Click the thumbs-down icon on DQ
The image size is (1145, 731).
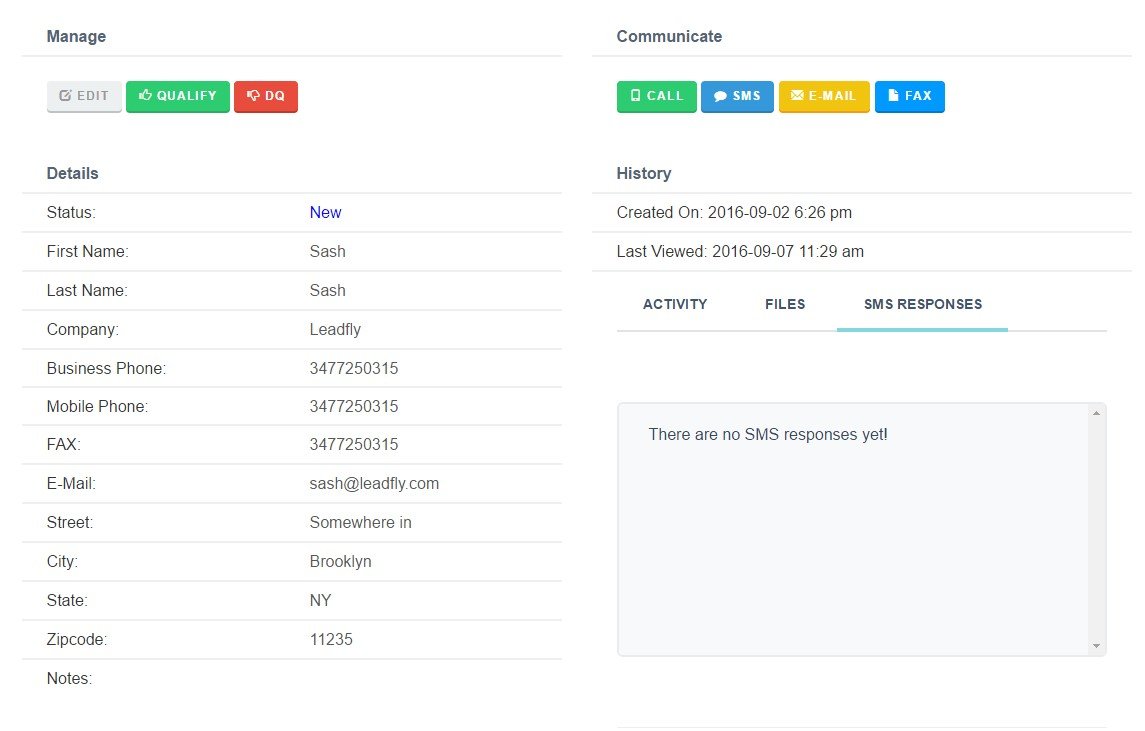tap(253, 96)
